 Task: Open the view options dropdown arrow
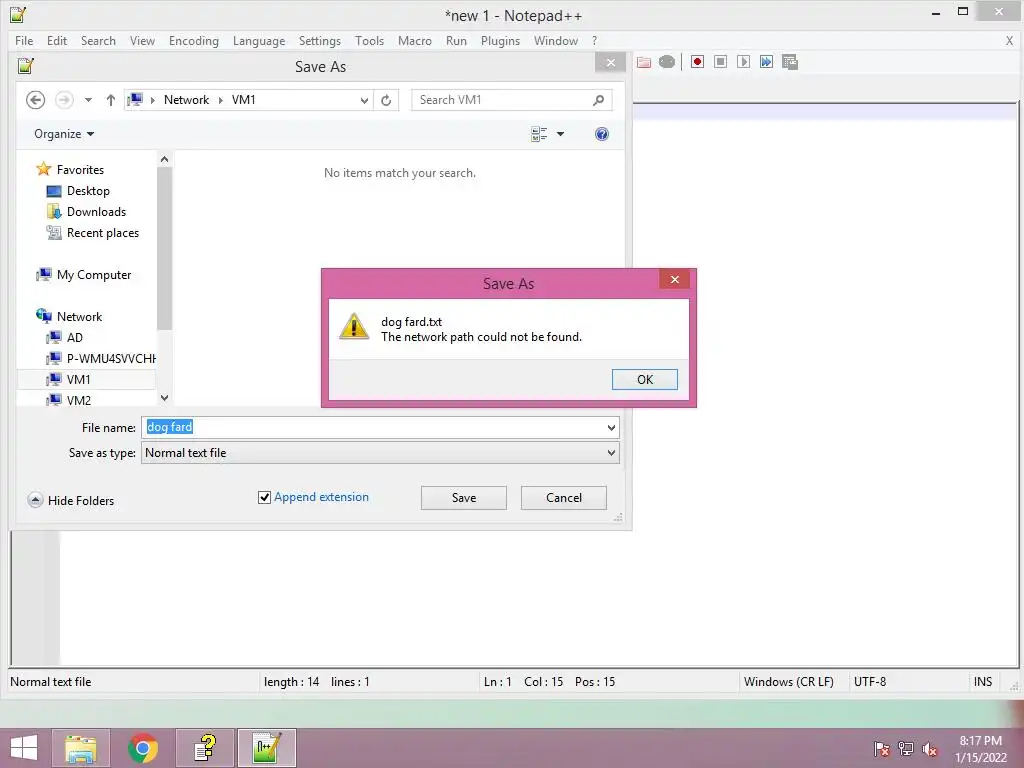[560, 134]
